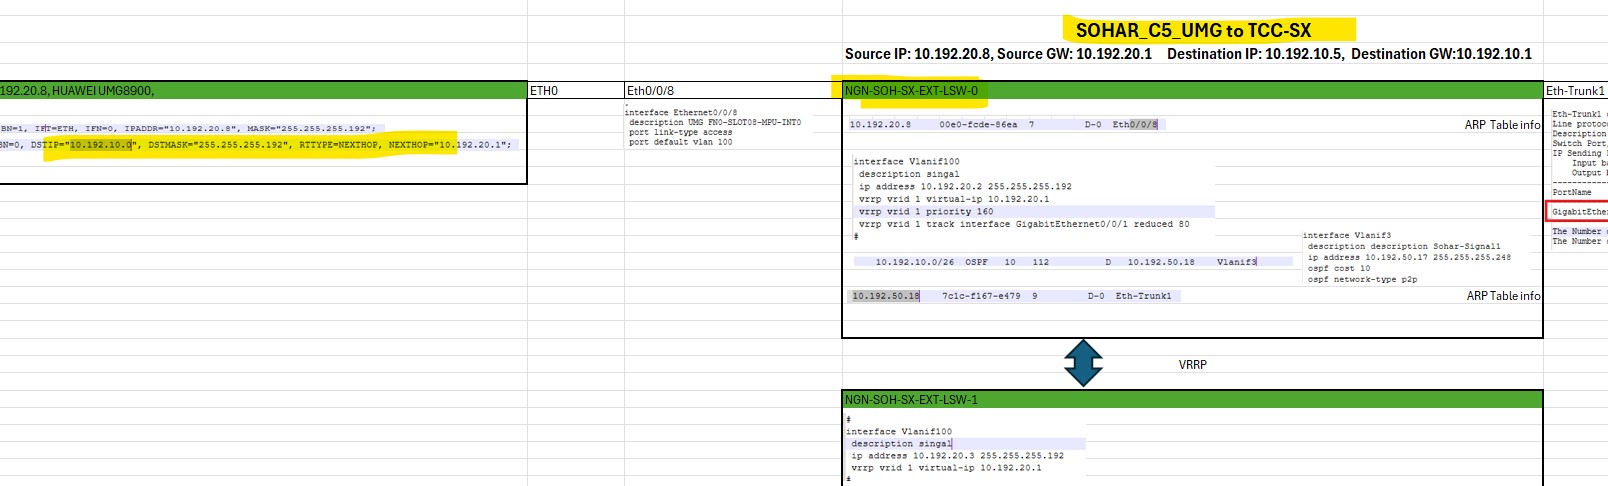
Task: Click the blue double-headed VRRP arrow shape
Action: point(1083,363)
